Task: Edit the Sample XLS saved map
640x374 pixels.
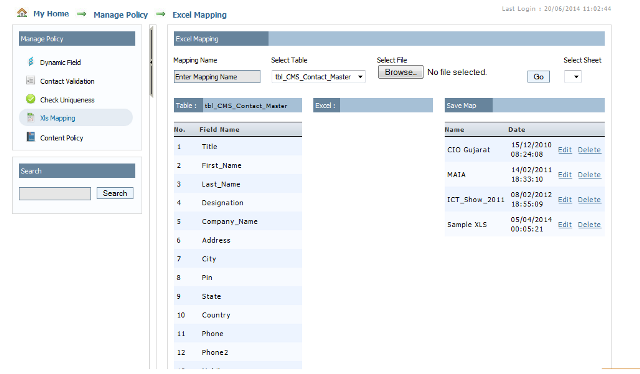Action: 565,225
